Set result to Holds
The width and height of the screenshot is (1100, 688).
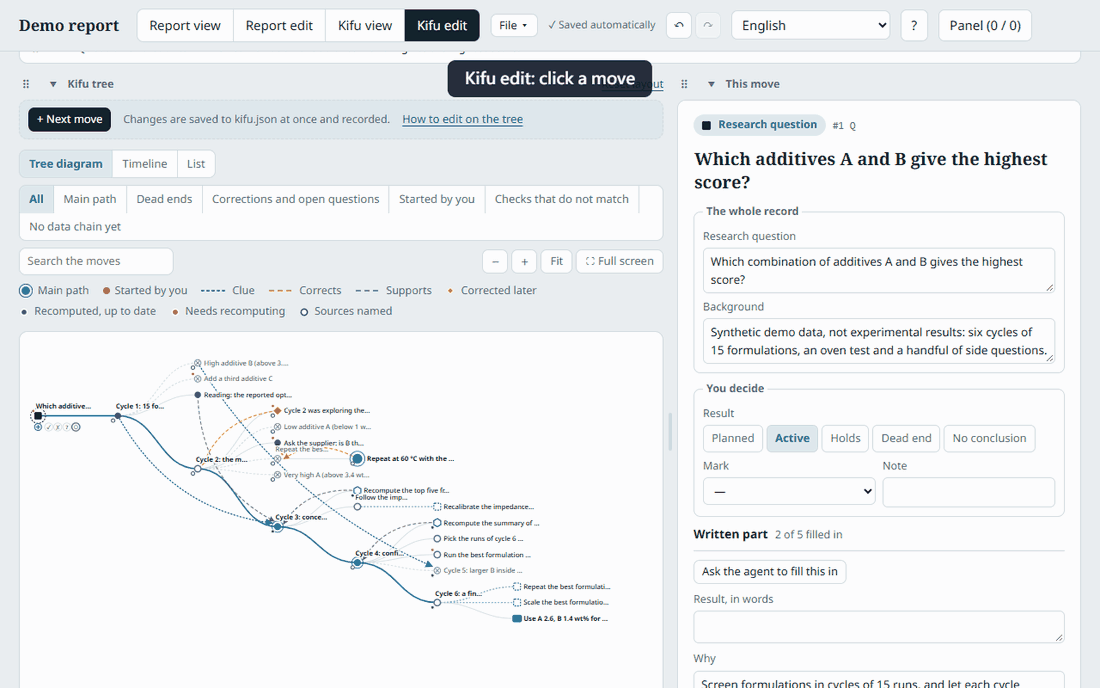tap(845, 438)
